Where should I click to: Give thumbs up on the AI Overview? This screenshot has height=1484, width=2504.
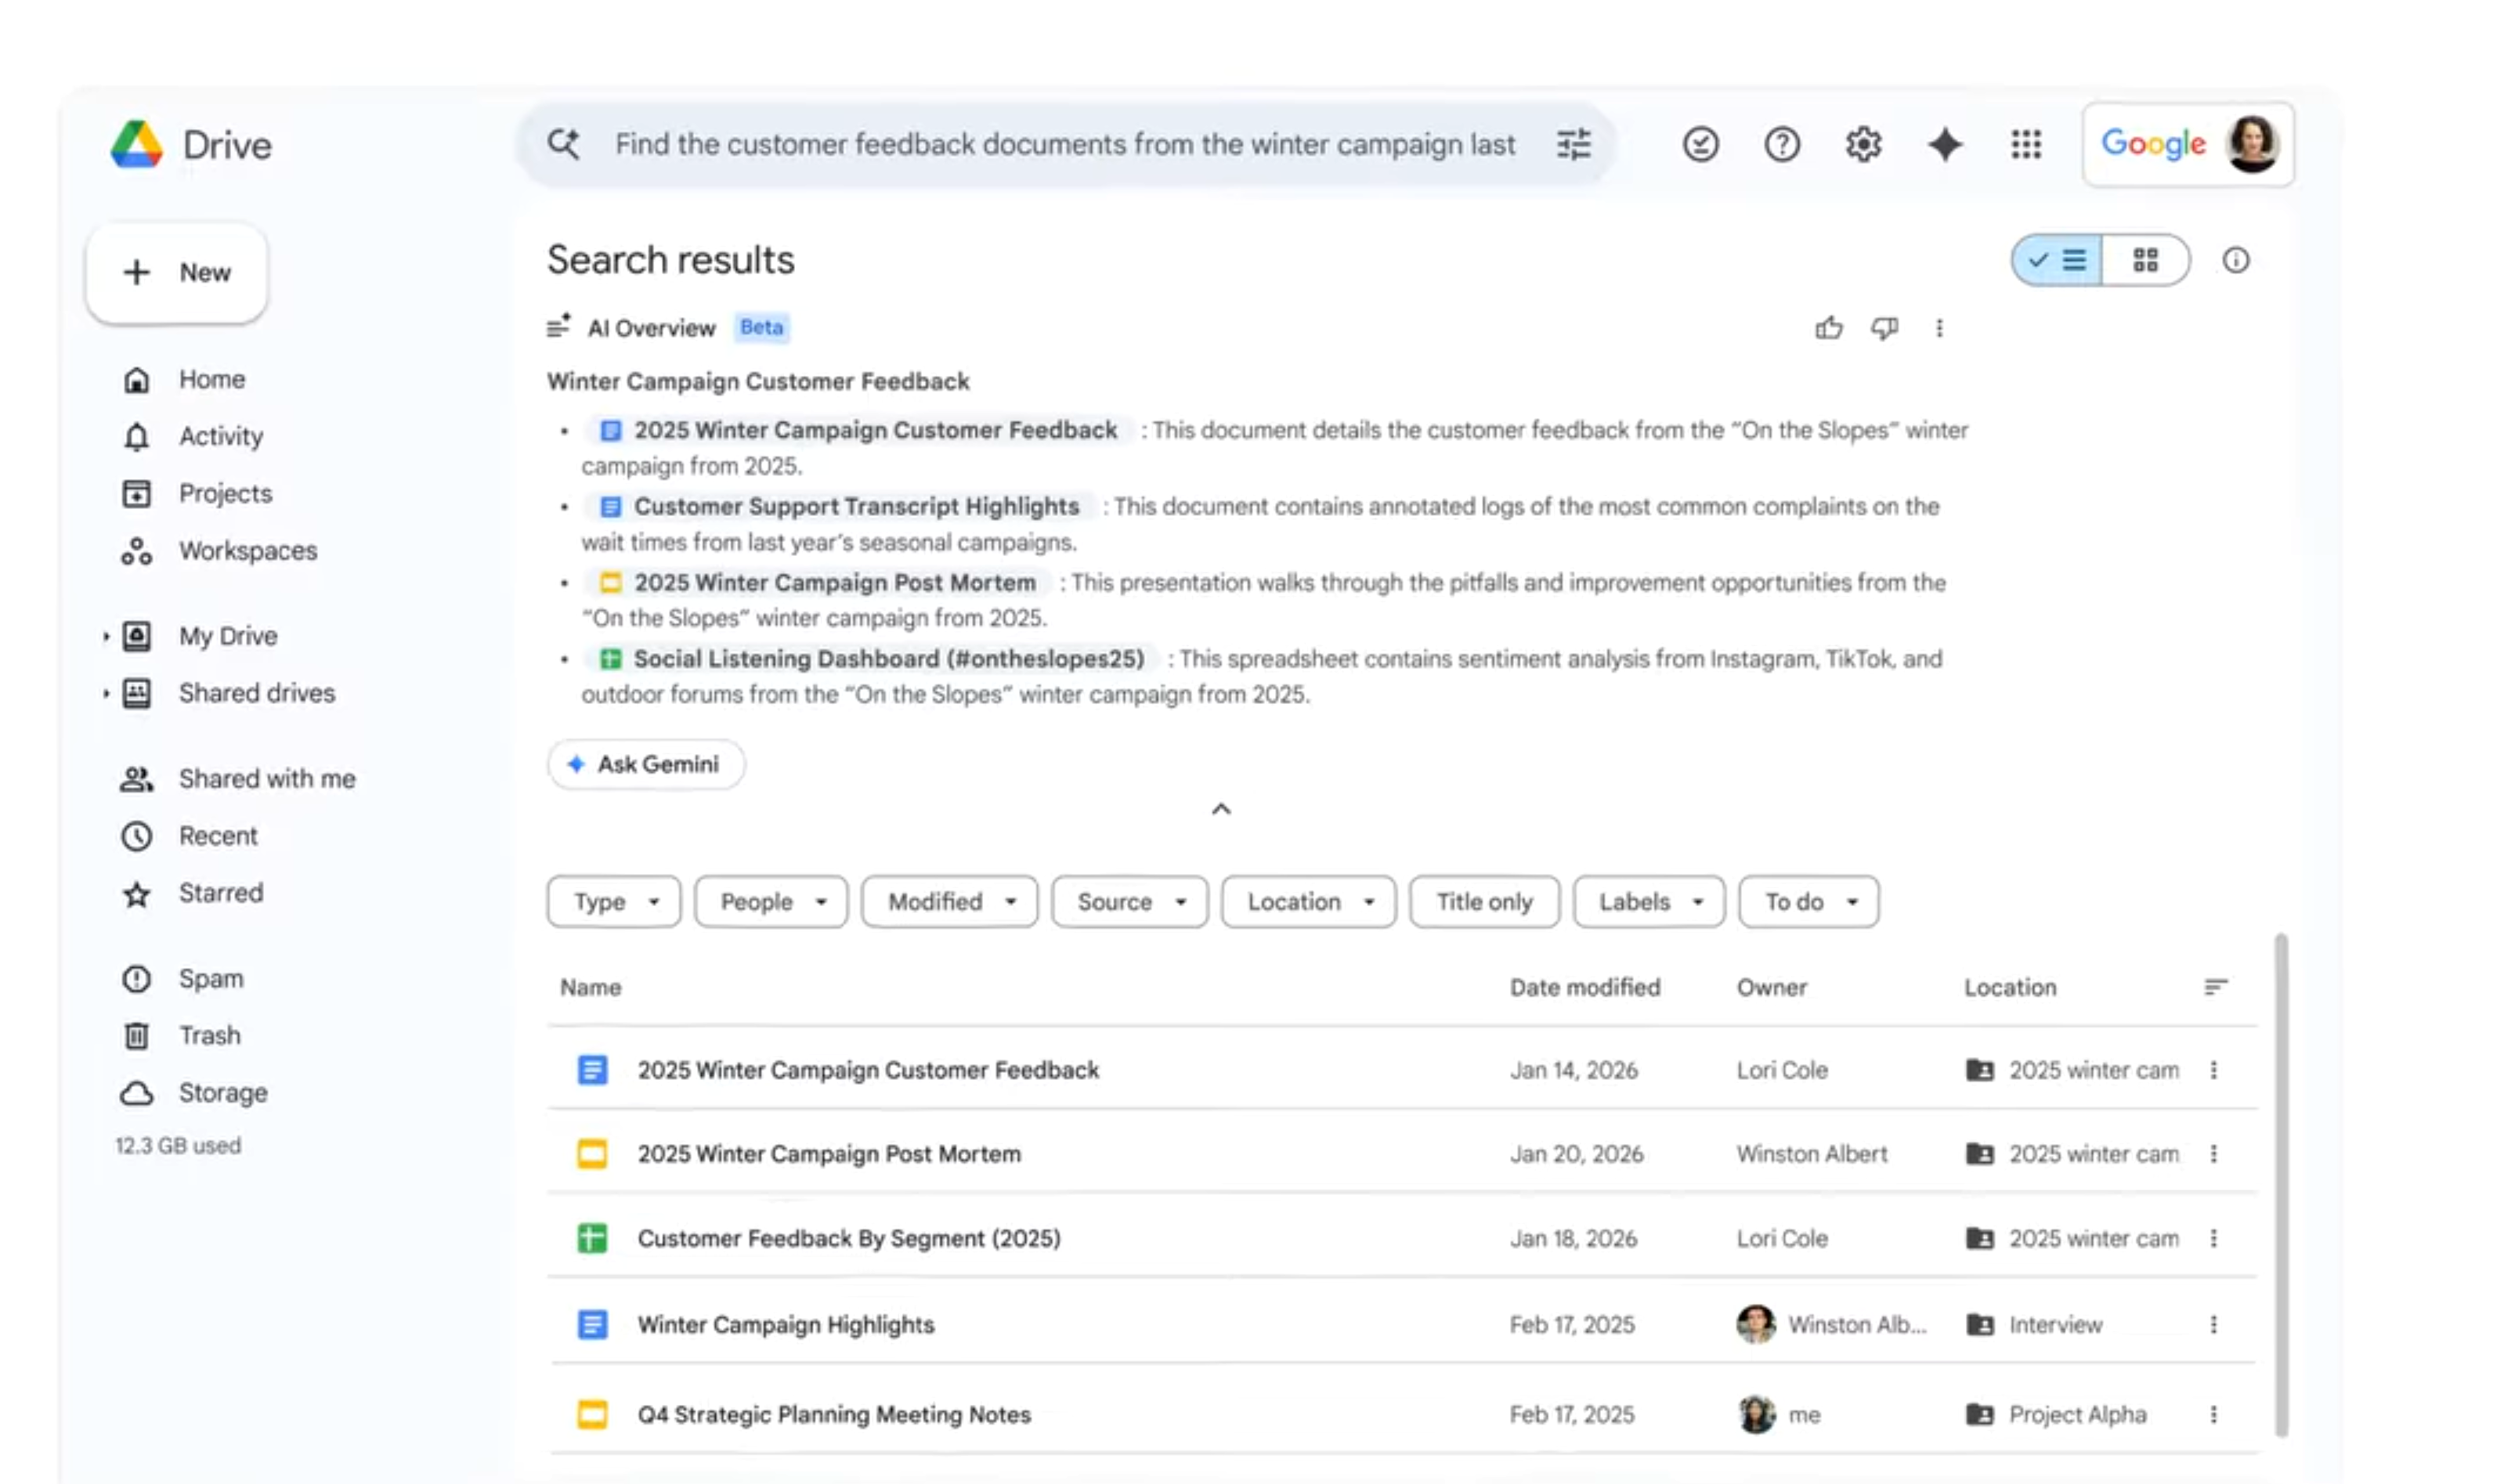click(x=1829, y=327)
